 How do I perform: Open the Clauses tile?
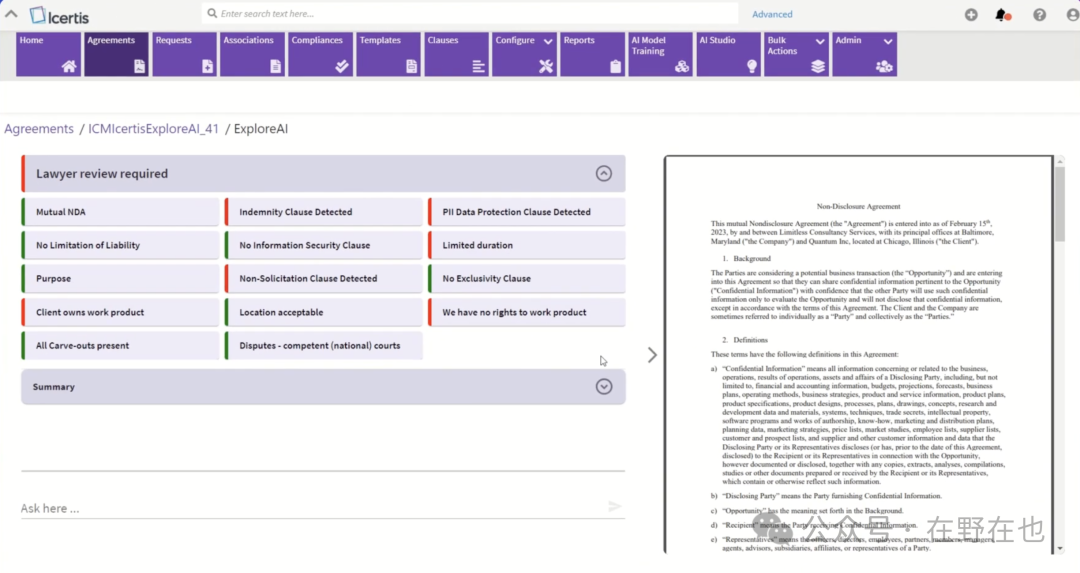tap(456, 54)
